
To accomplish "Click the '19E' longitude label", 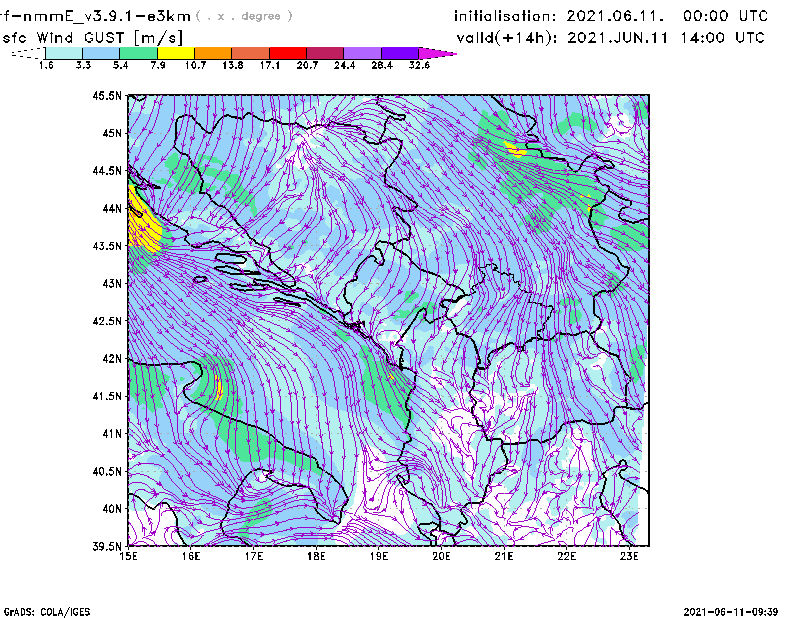I will point(379,556).
